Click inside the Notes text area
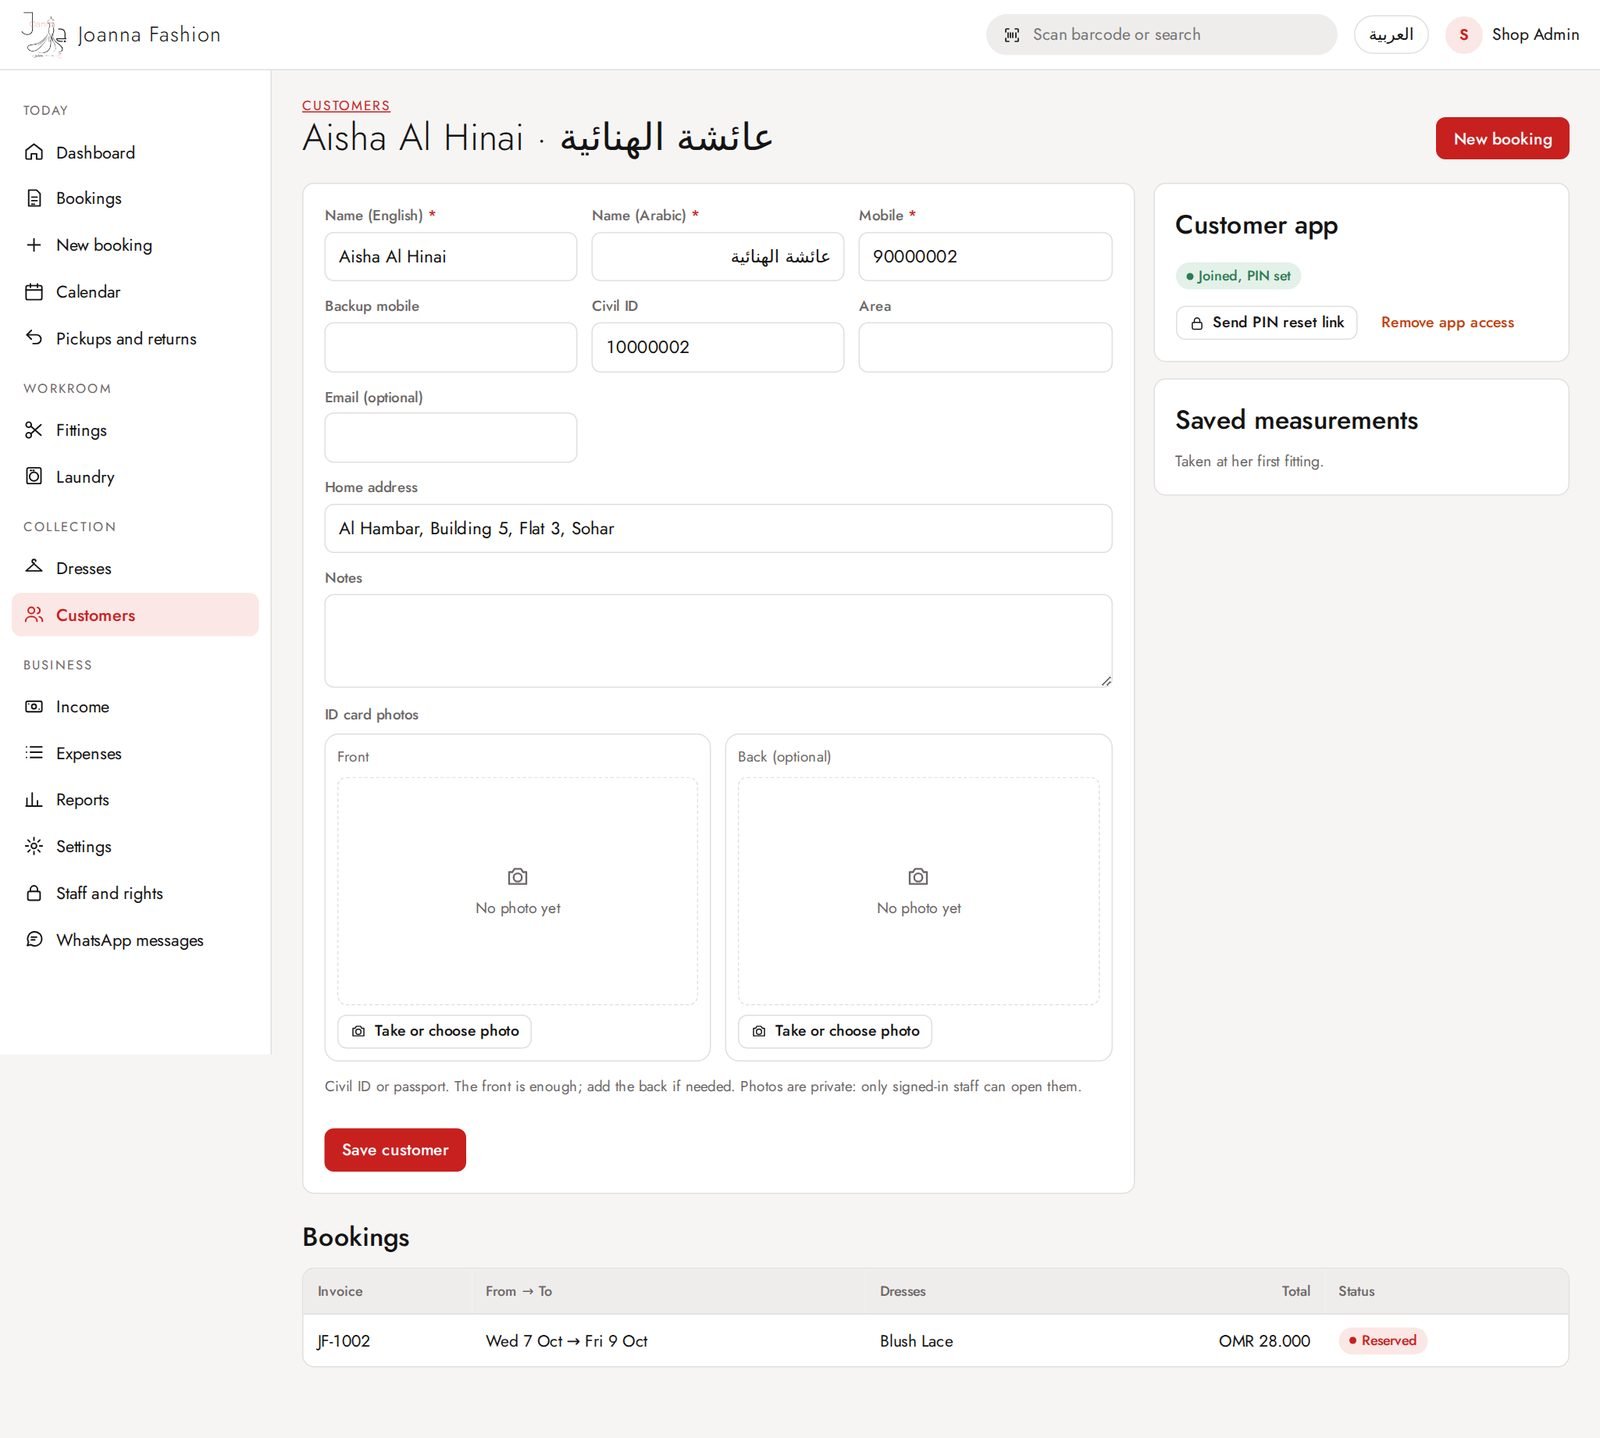The image size is (1600, 1438). pyautogui.click(x=718, y=641)
